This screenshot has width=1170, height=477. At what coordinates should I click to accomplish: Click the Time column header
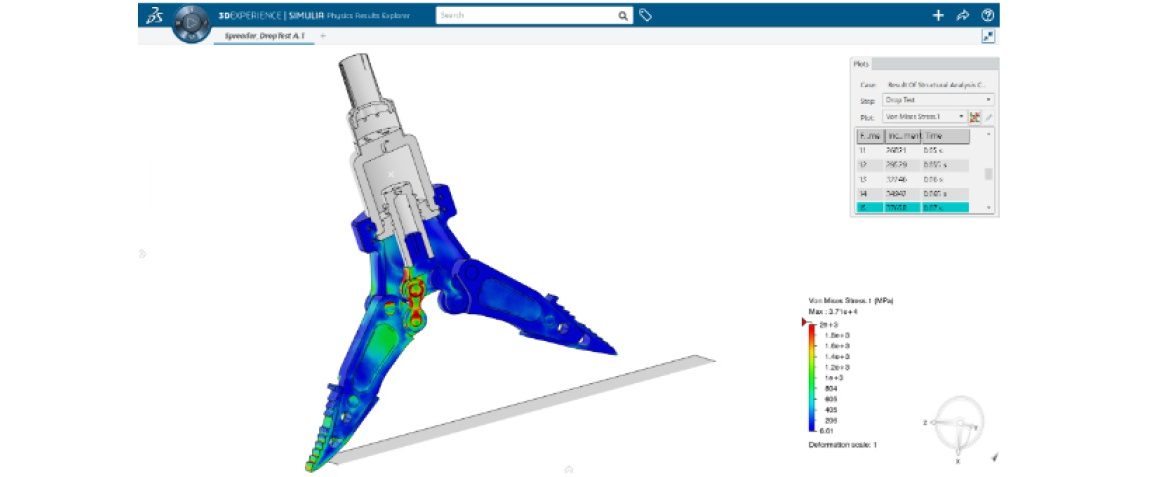tap(945, 135)
